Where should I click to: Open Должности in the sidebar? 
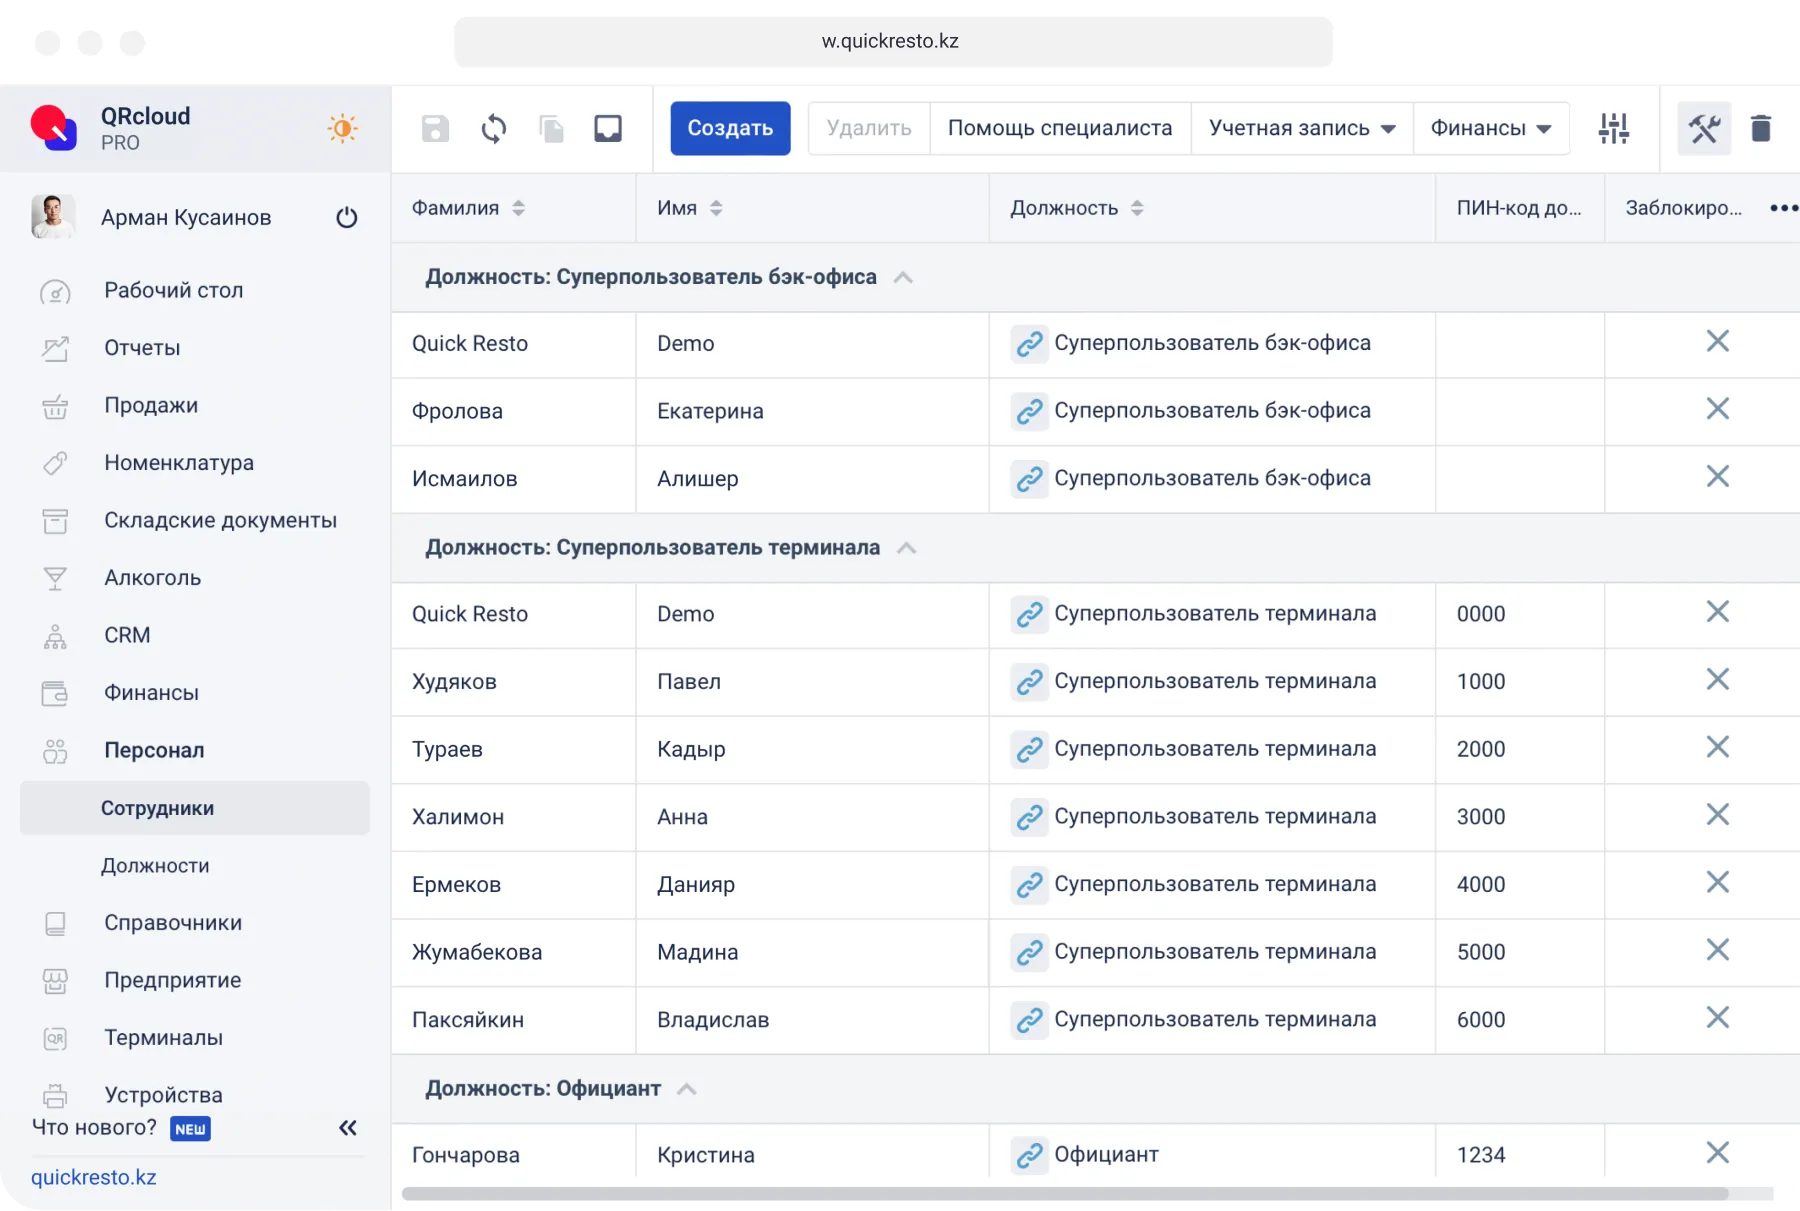(155, 866)
